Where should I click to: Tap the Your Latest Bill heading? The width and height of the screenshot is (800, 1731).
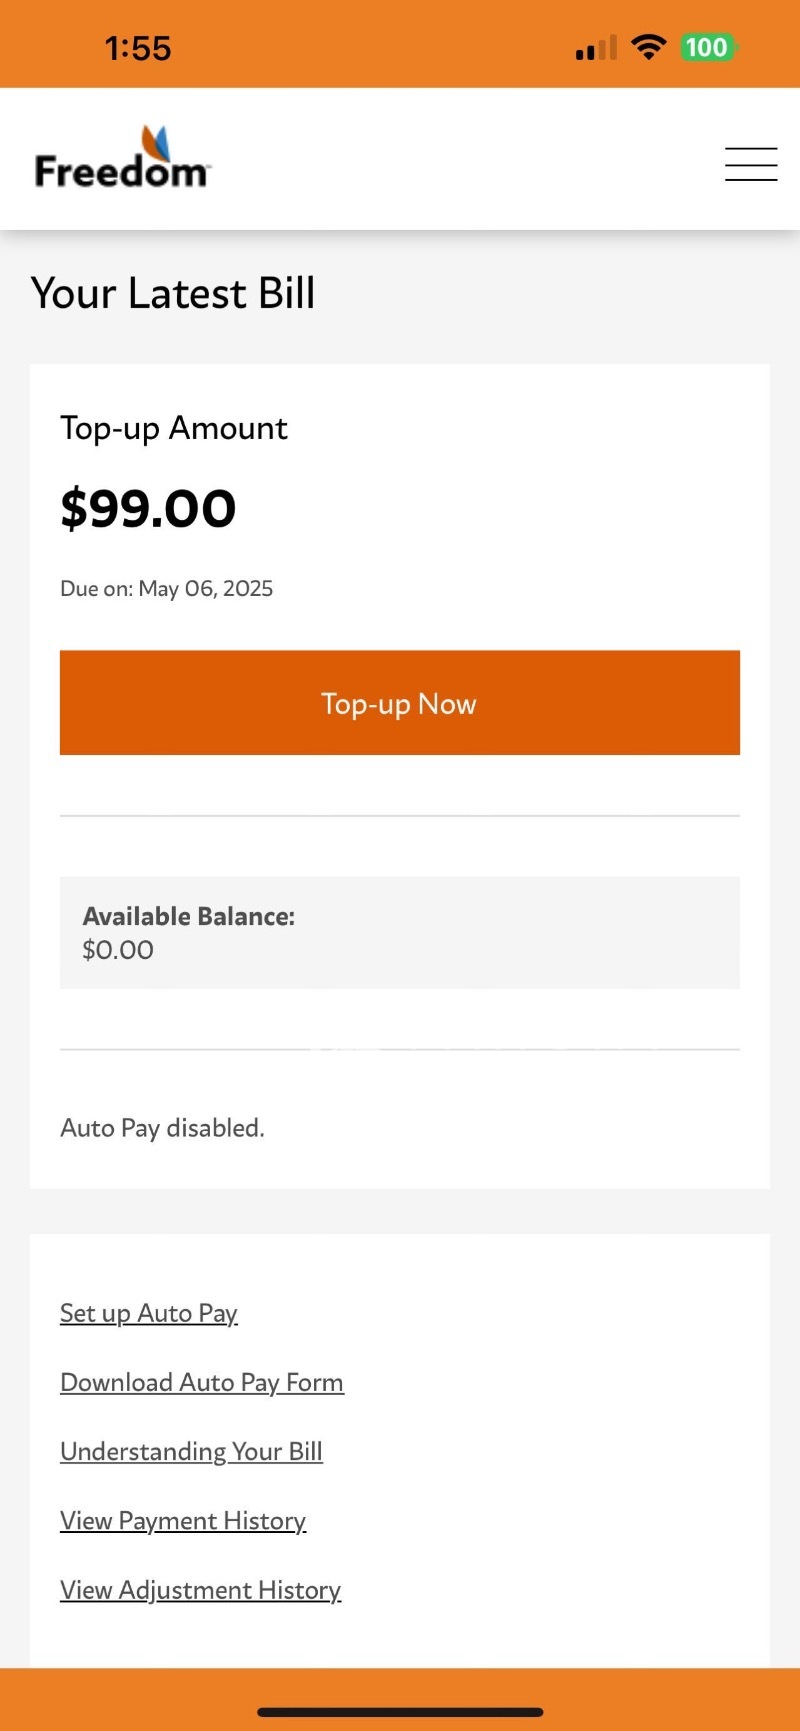point(173,293)
